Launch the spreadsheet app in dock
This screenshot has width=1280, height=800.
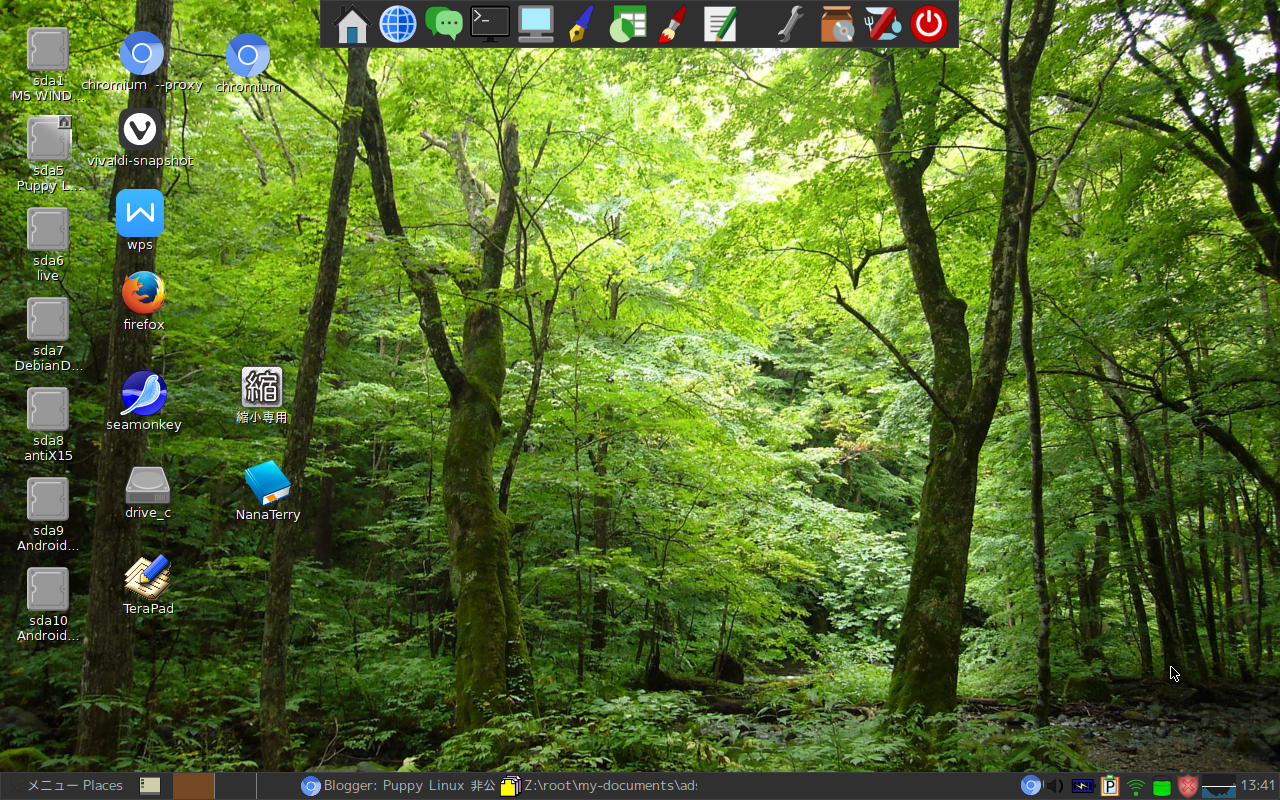click(628, 24)
